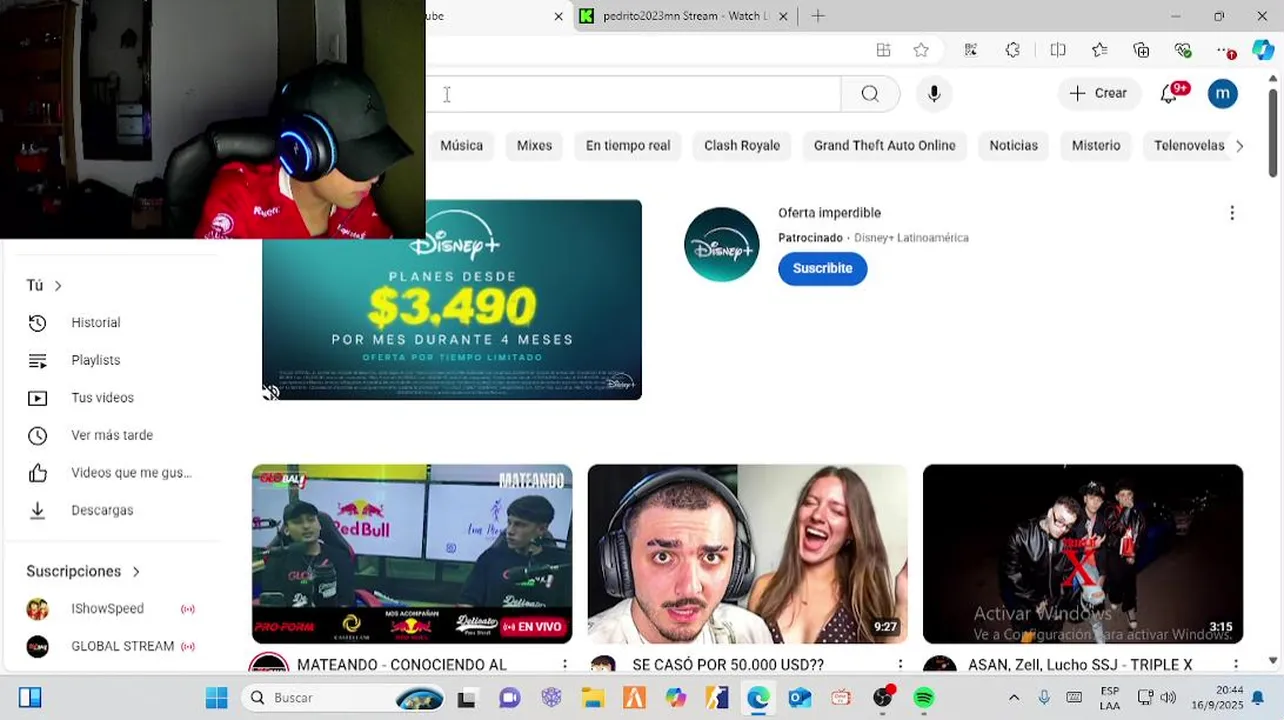This screenshot has width=1284, height=720.
Task: Click the YouTube search magnifier button
Action: coord(870,94)
